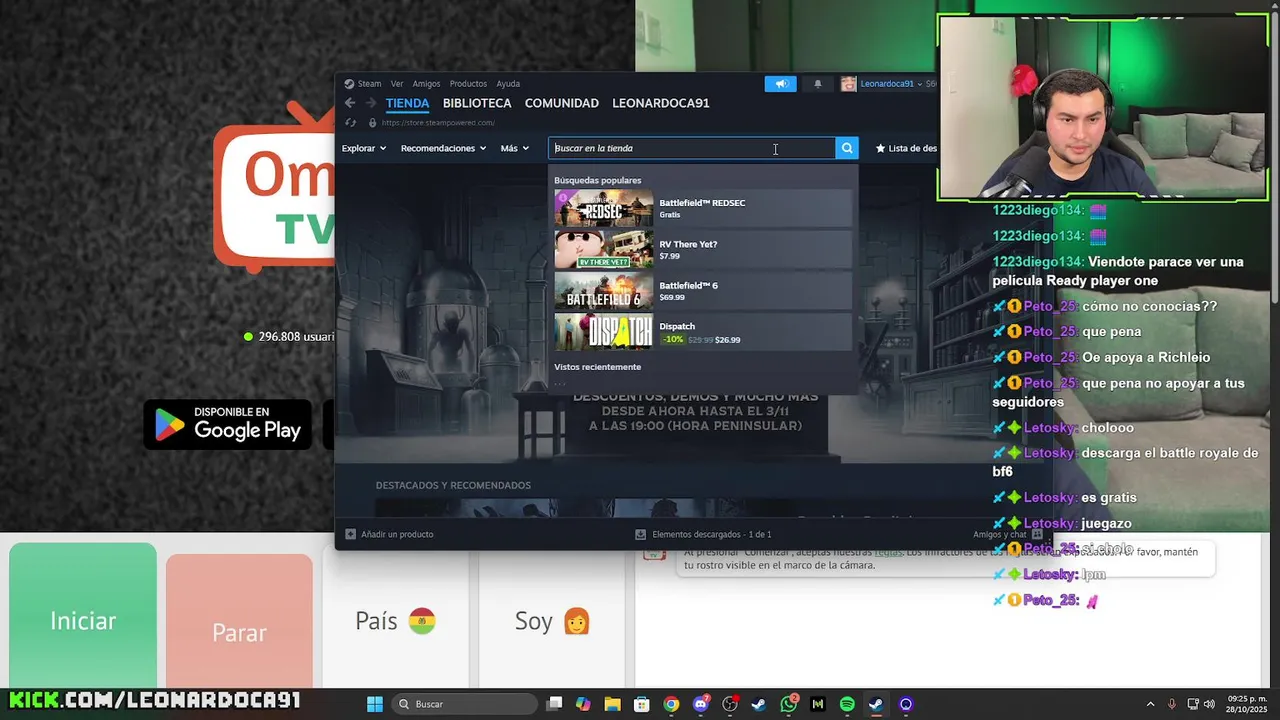Open the LEONARDOCA91 profile tab
This screenshot has height=720, width=1280.
tap(661, 103)
